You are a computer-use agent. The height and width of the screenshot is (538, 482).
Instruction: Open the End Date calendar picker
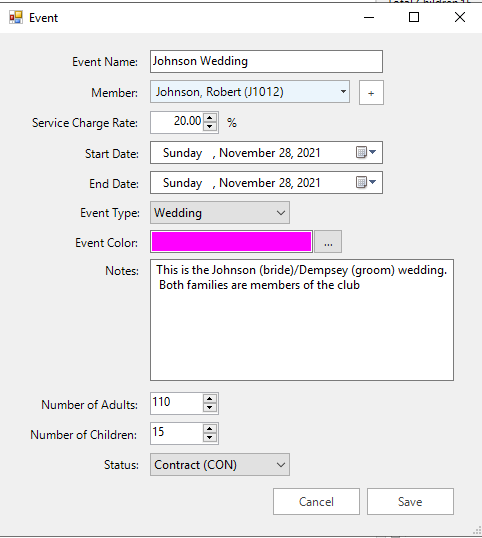point(366,182)
